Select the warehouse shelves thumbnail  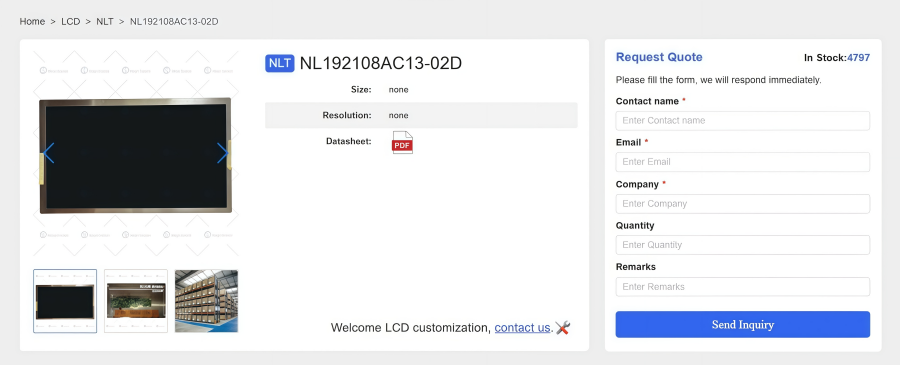(207, 301)
